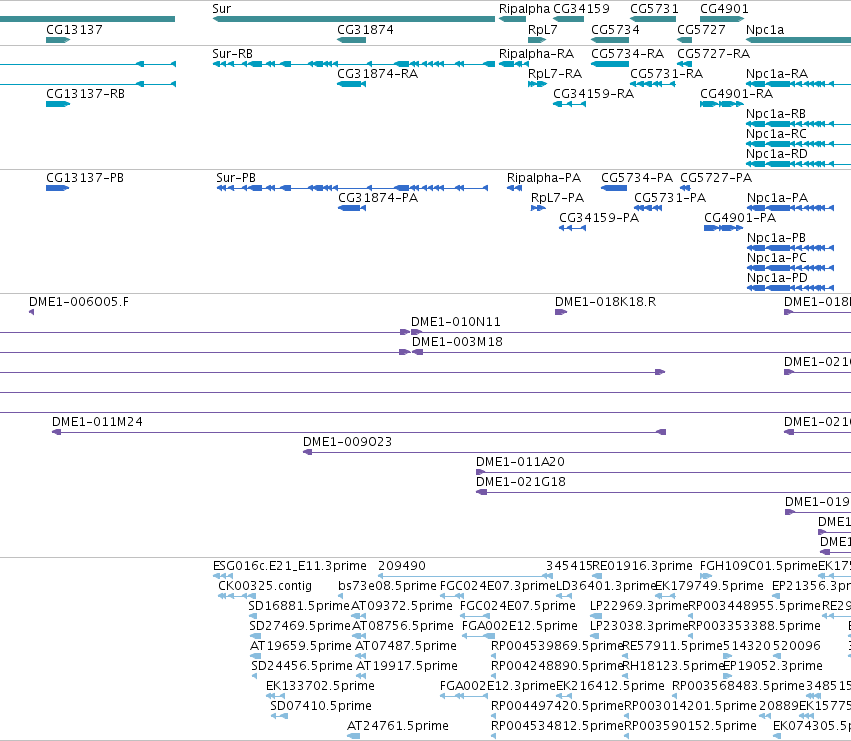Open the CG31874-PA protein feature
This screenshot has height=741, width=851.
point(352,208)
